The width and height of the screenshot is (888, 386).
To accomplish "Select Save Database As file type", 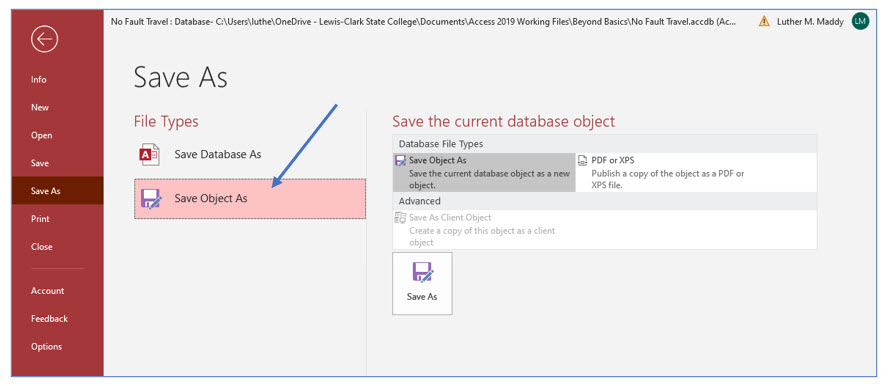I will click(250, 154).
